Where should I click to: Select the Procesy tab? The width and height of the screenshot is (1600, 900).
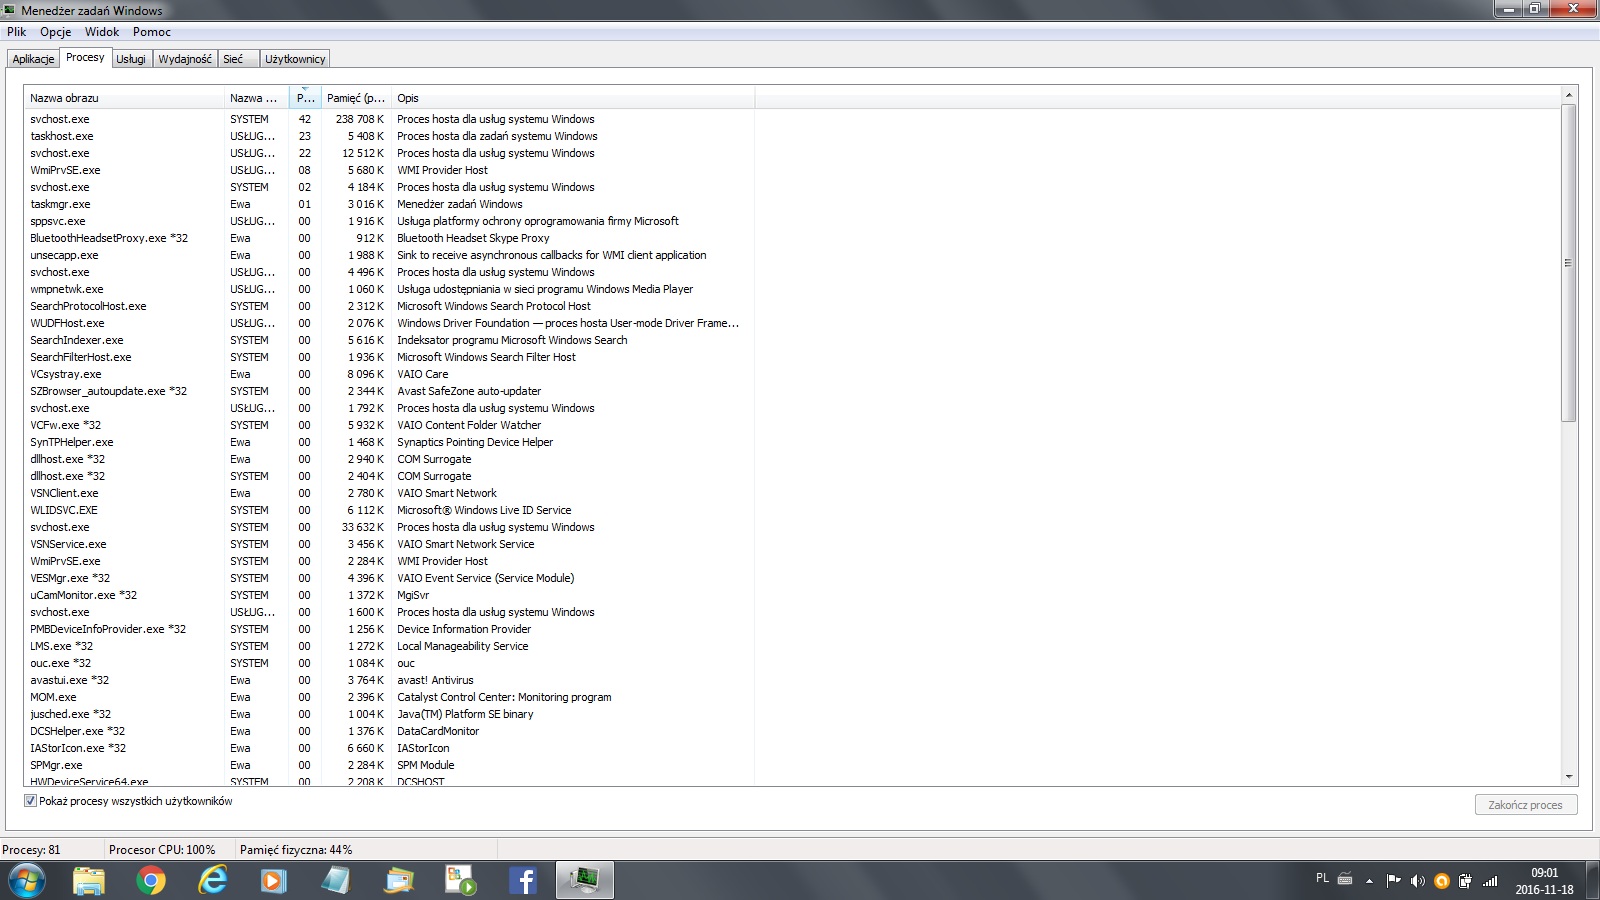tap(85, 57)
